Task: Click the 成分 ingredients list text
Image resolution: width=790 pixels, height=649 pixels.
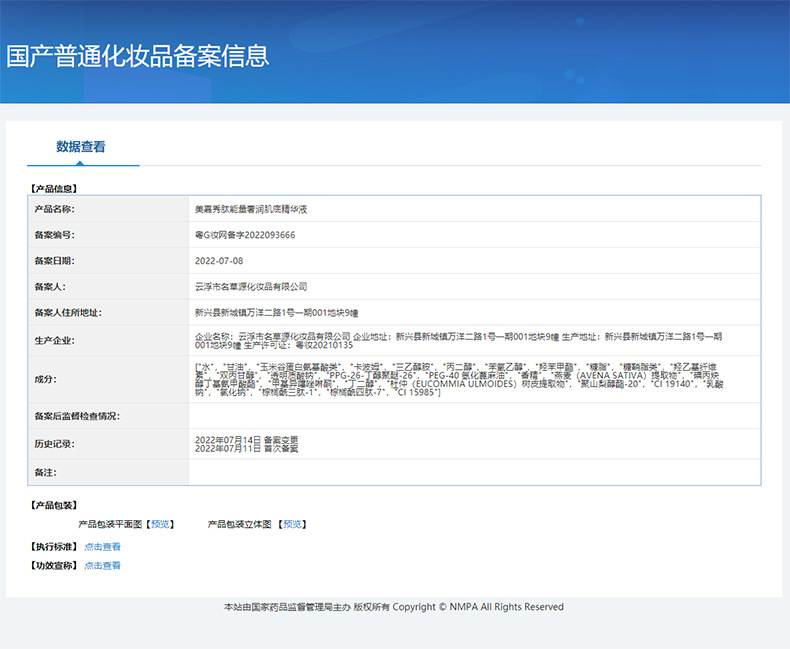Action: pos(459,379)
